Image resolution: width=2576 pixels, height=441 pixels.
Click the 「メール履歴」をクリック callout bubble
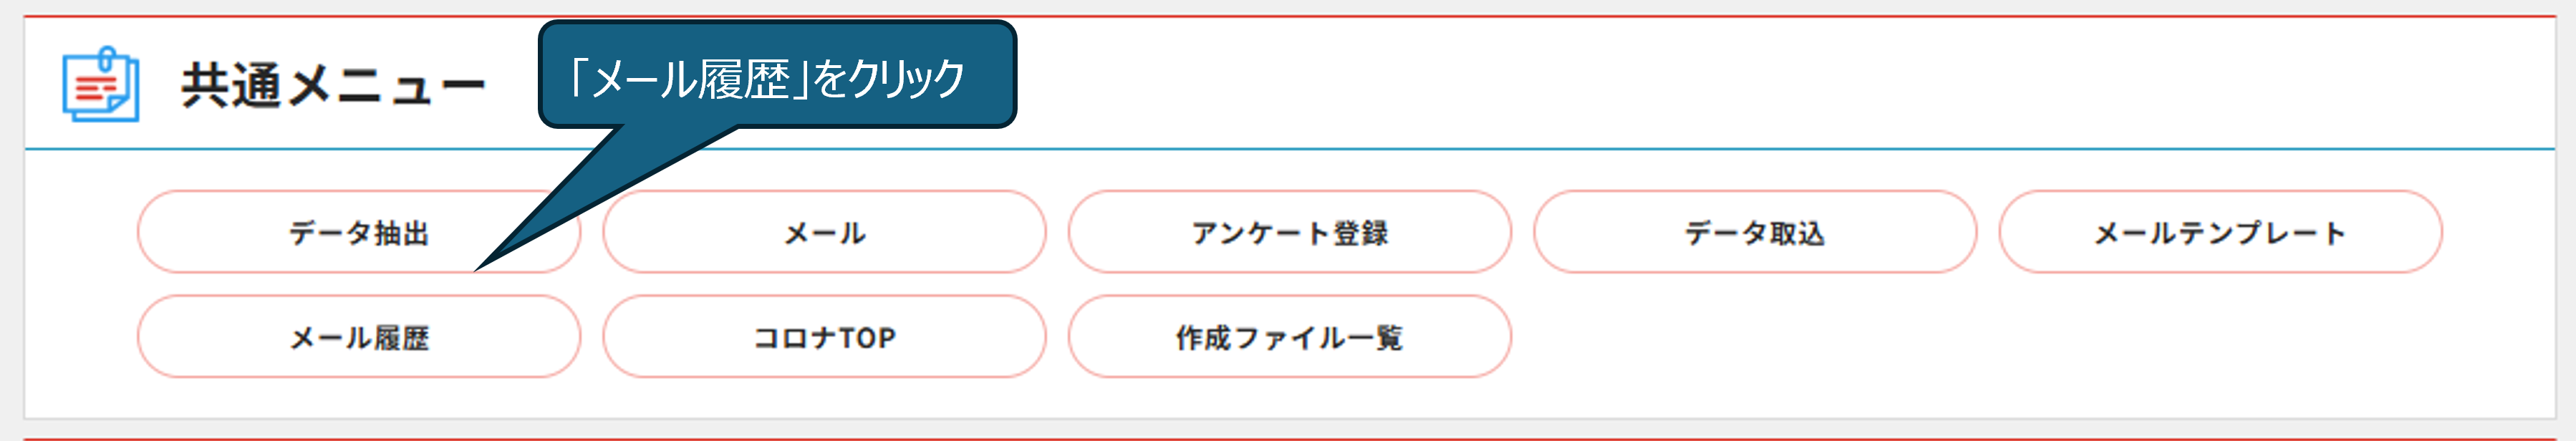(777, 76)
